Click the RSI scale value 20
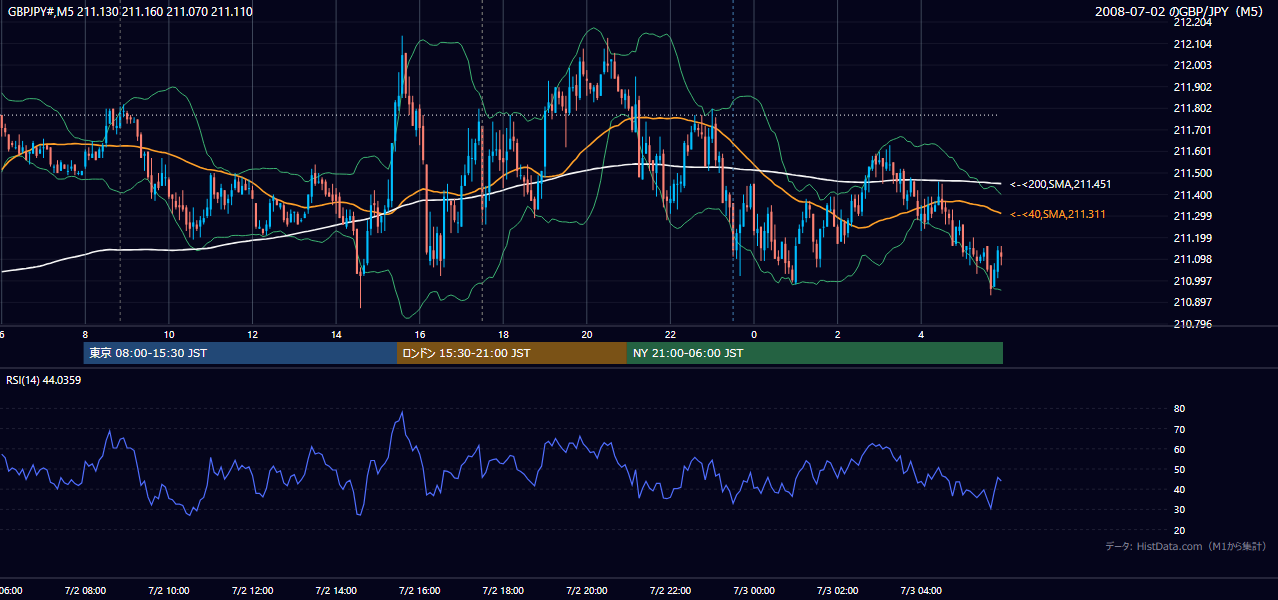Viewport: 1278px width, 600px height. coord(1179,530)
